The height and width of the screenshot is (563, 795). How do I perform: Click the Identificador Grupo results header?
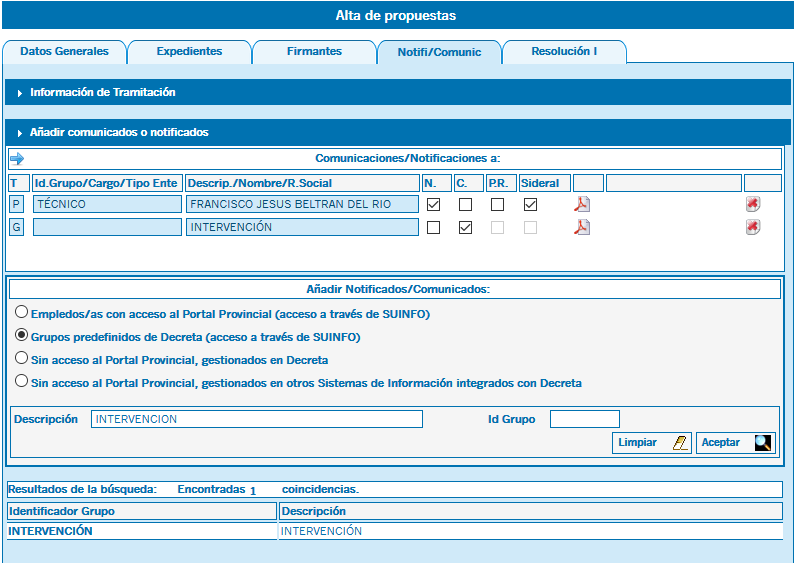(142, 511)
